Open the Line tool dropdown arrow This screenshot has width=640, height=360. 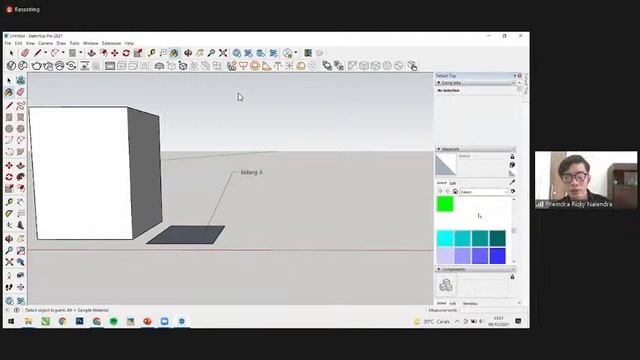tap(45, 53)
